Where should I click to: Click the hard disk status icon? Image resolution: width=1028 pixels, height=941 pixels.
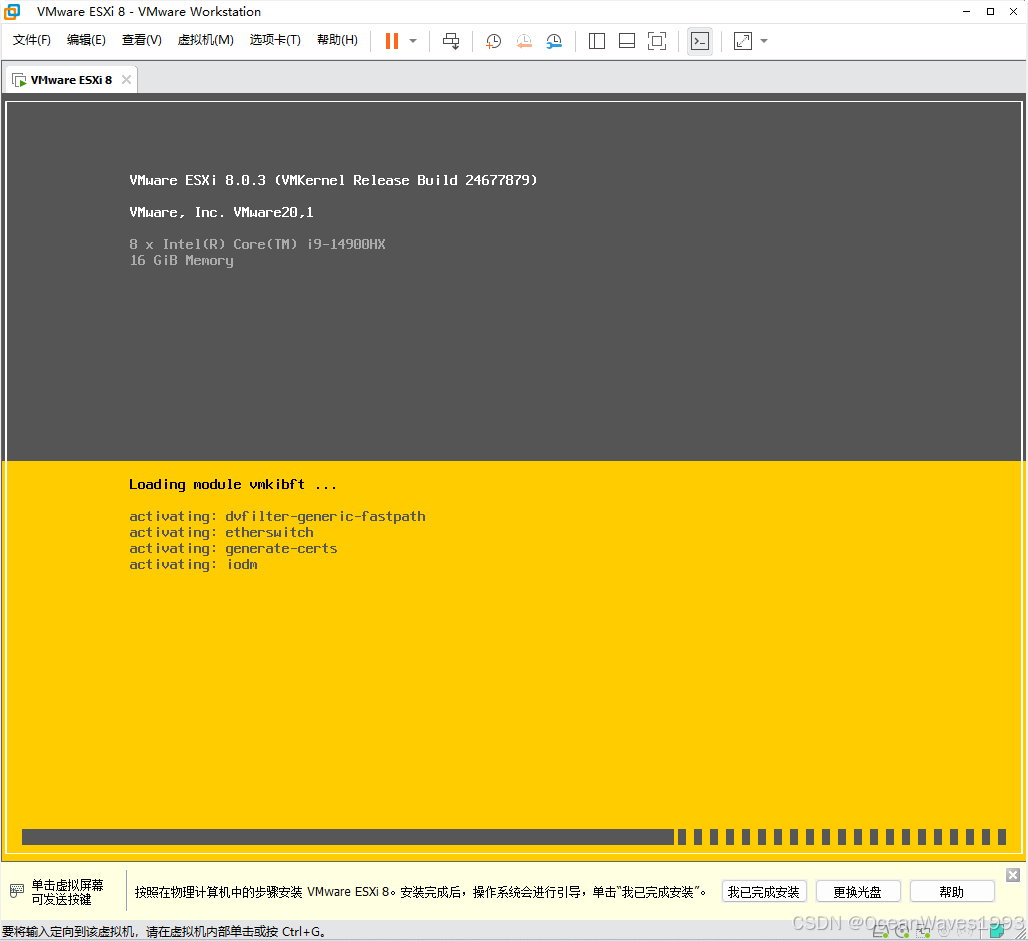coord(880,931)
